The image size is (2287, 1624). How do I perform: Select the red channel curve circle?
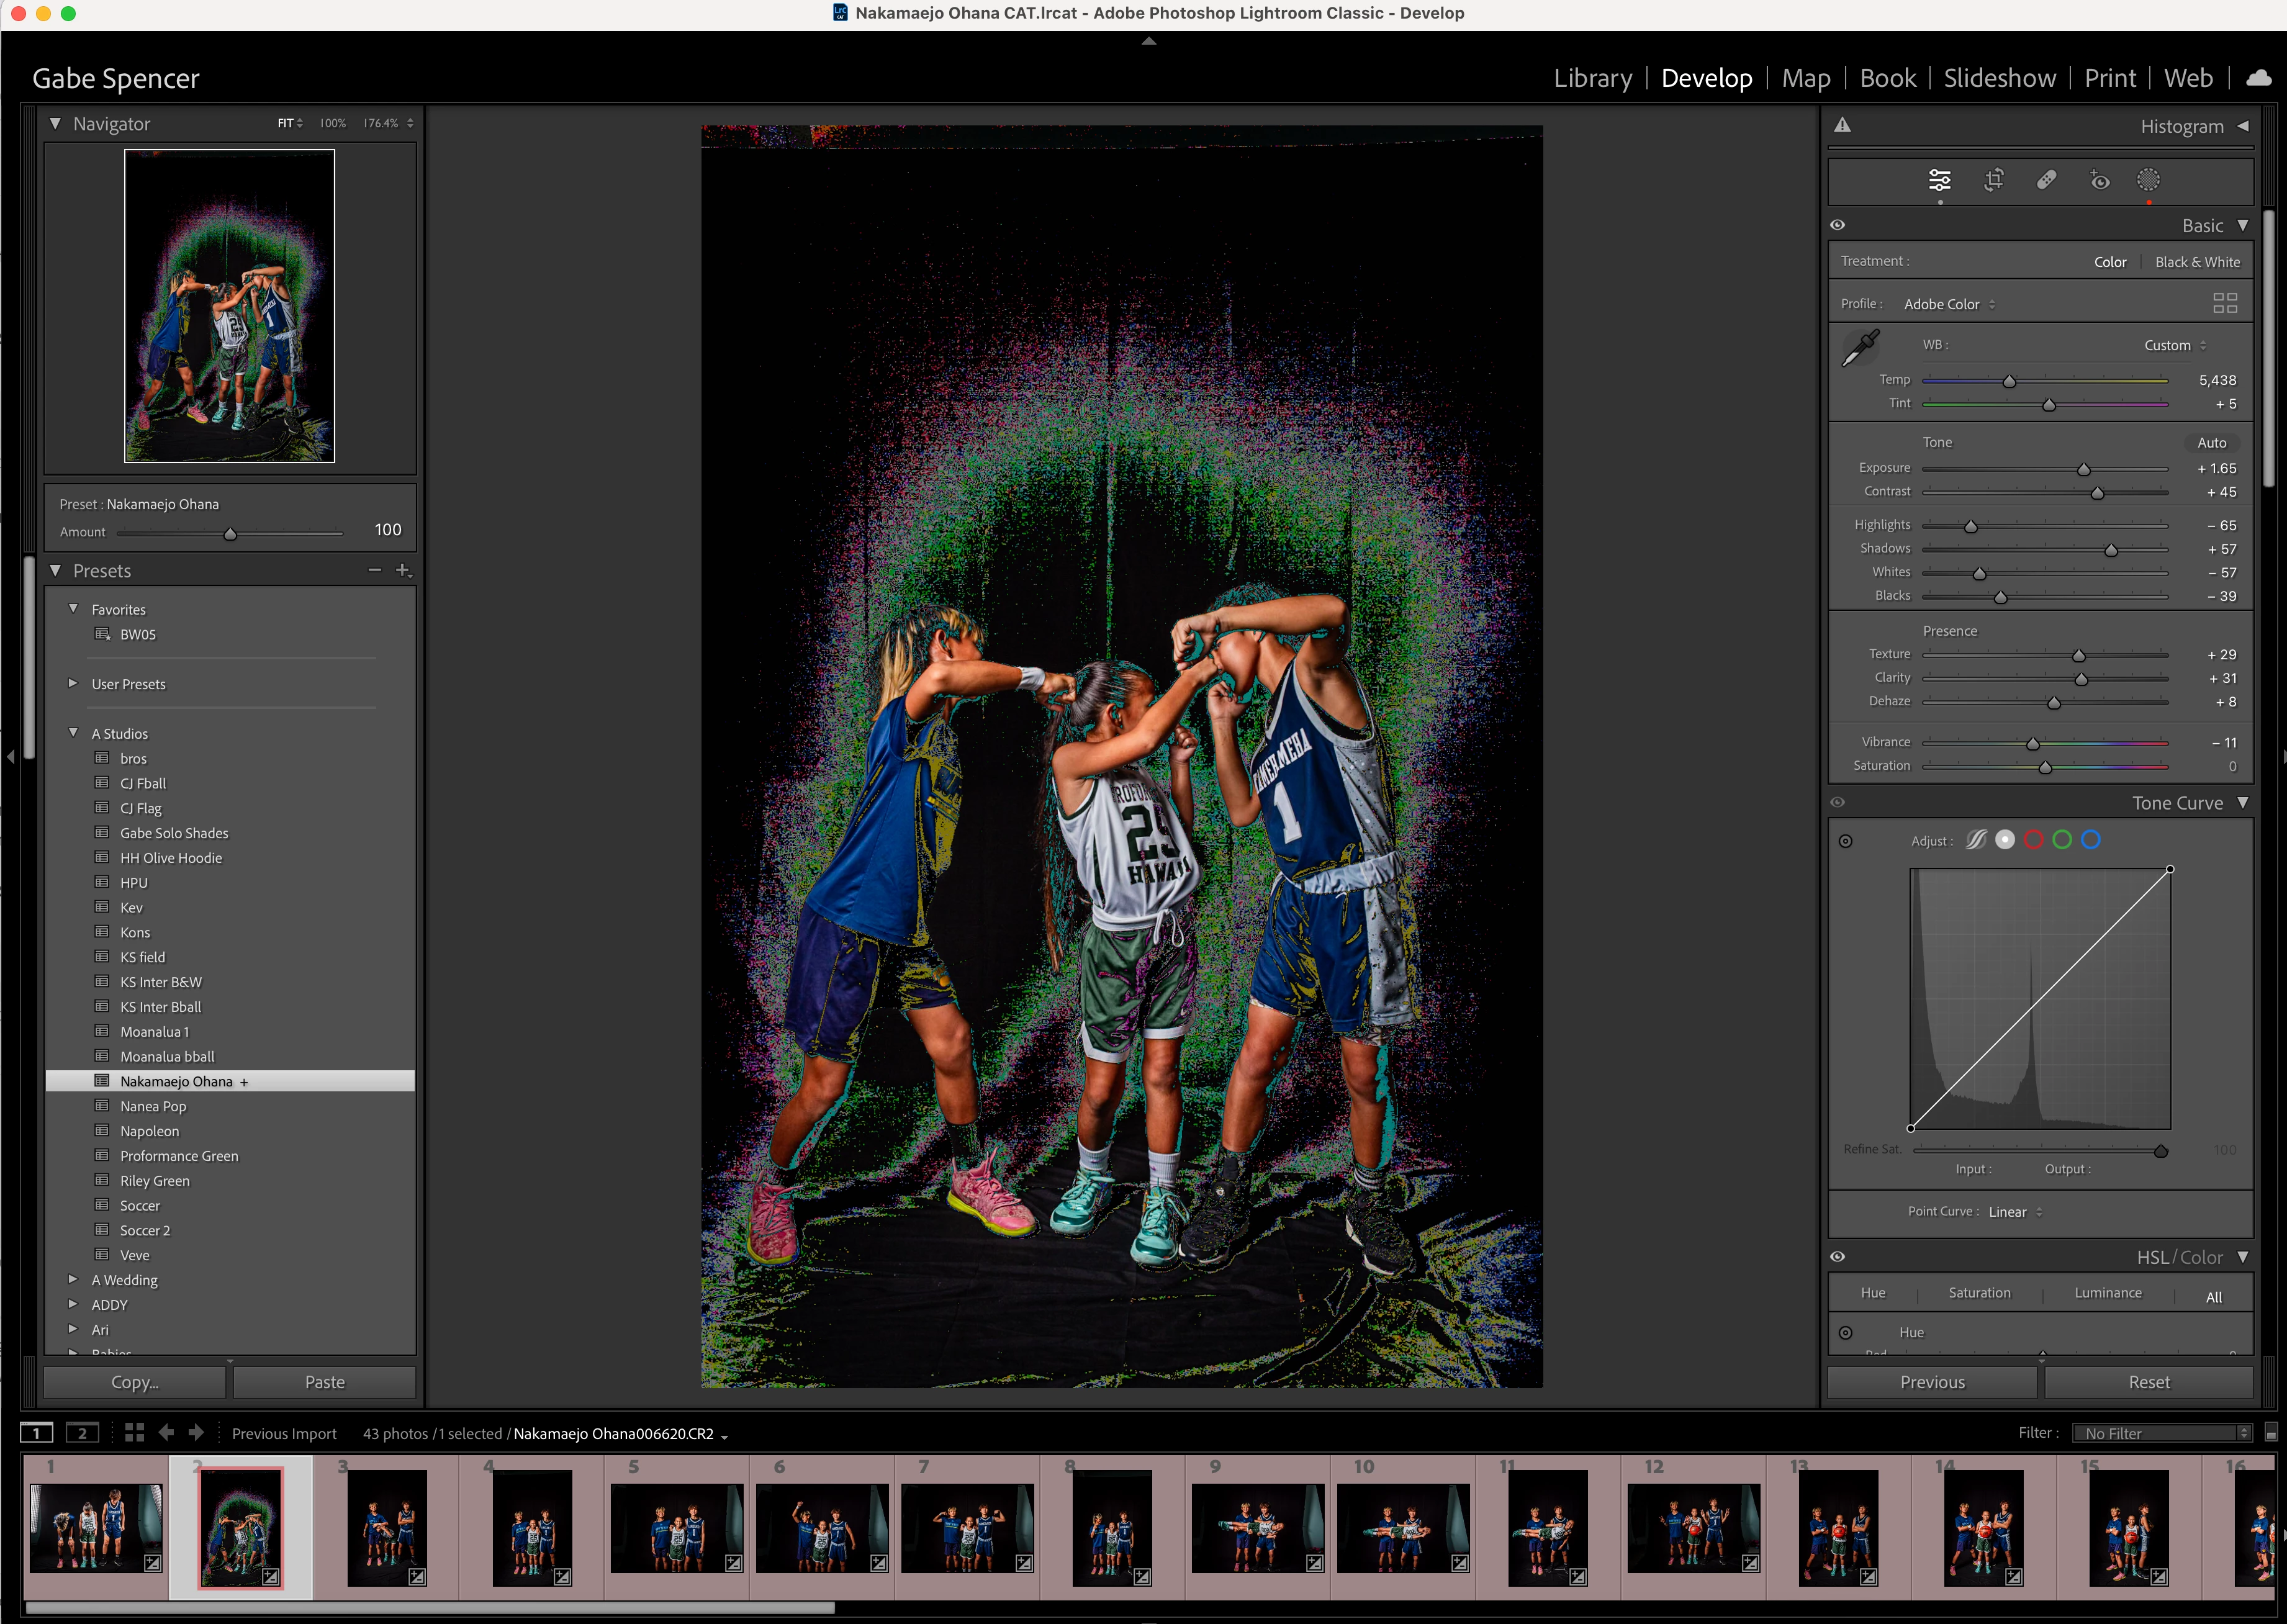tap(2033, 840)
